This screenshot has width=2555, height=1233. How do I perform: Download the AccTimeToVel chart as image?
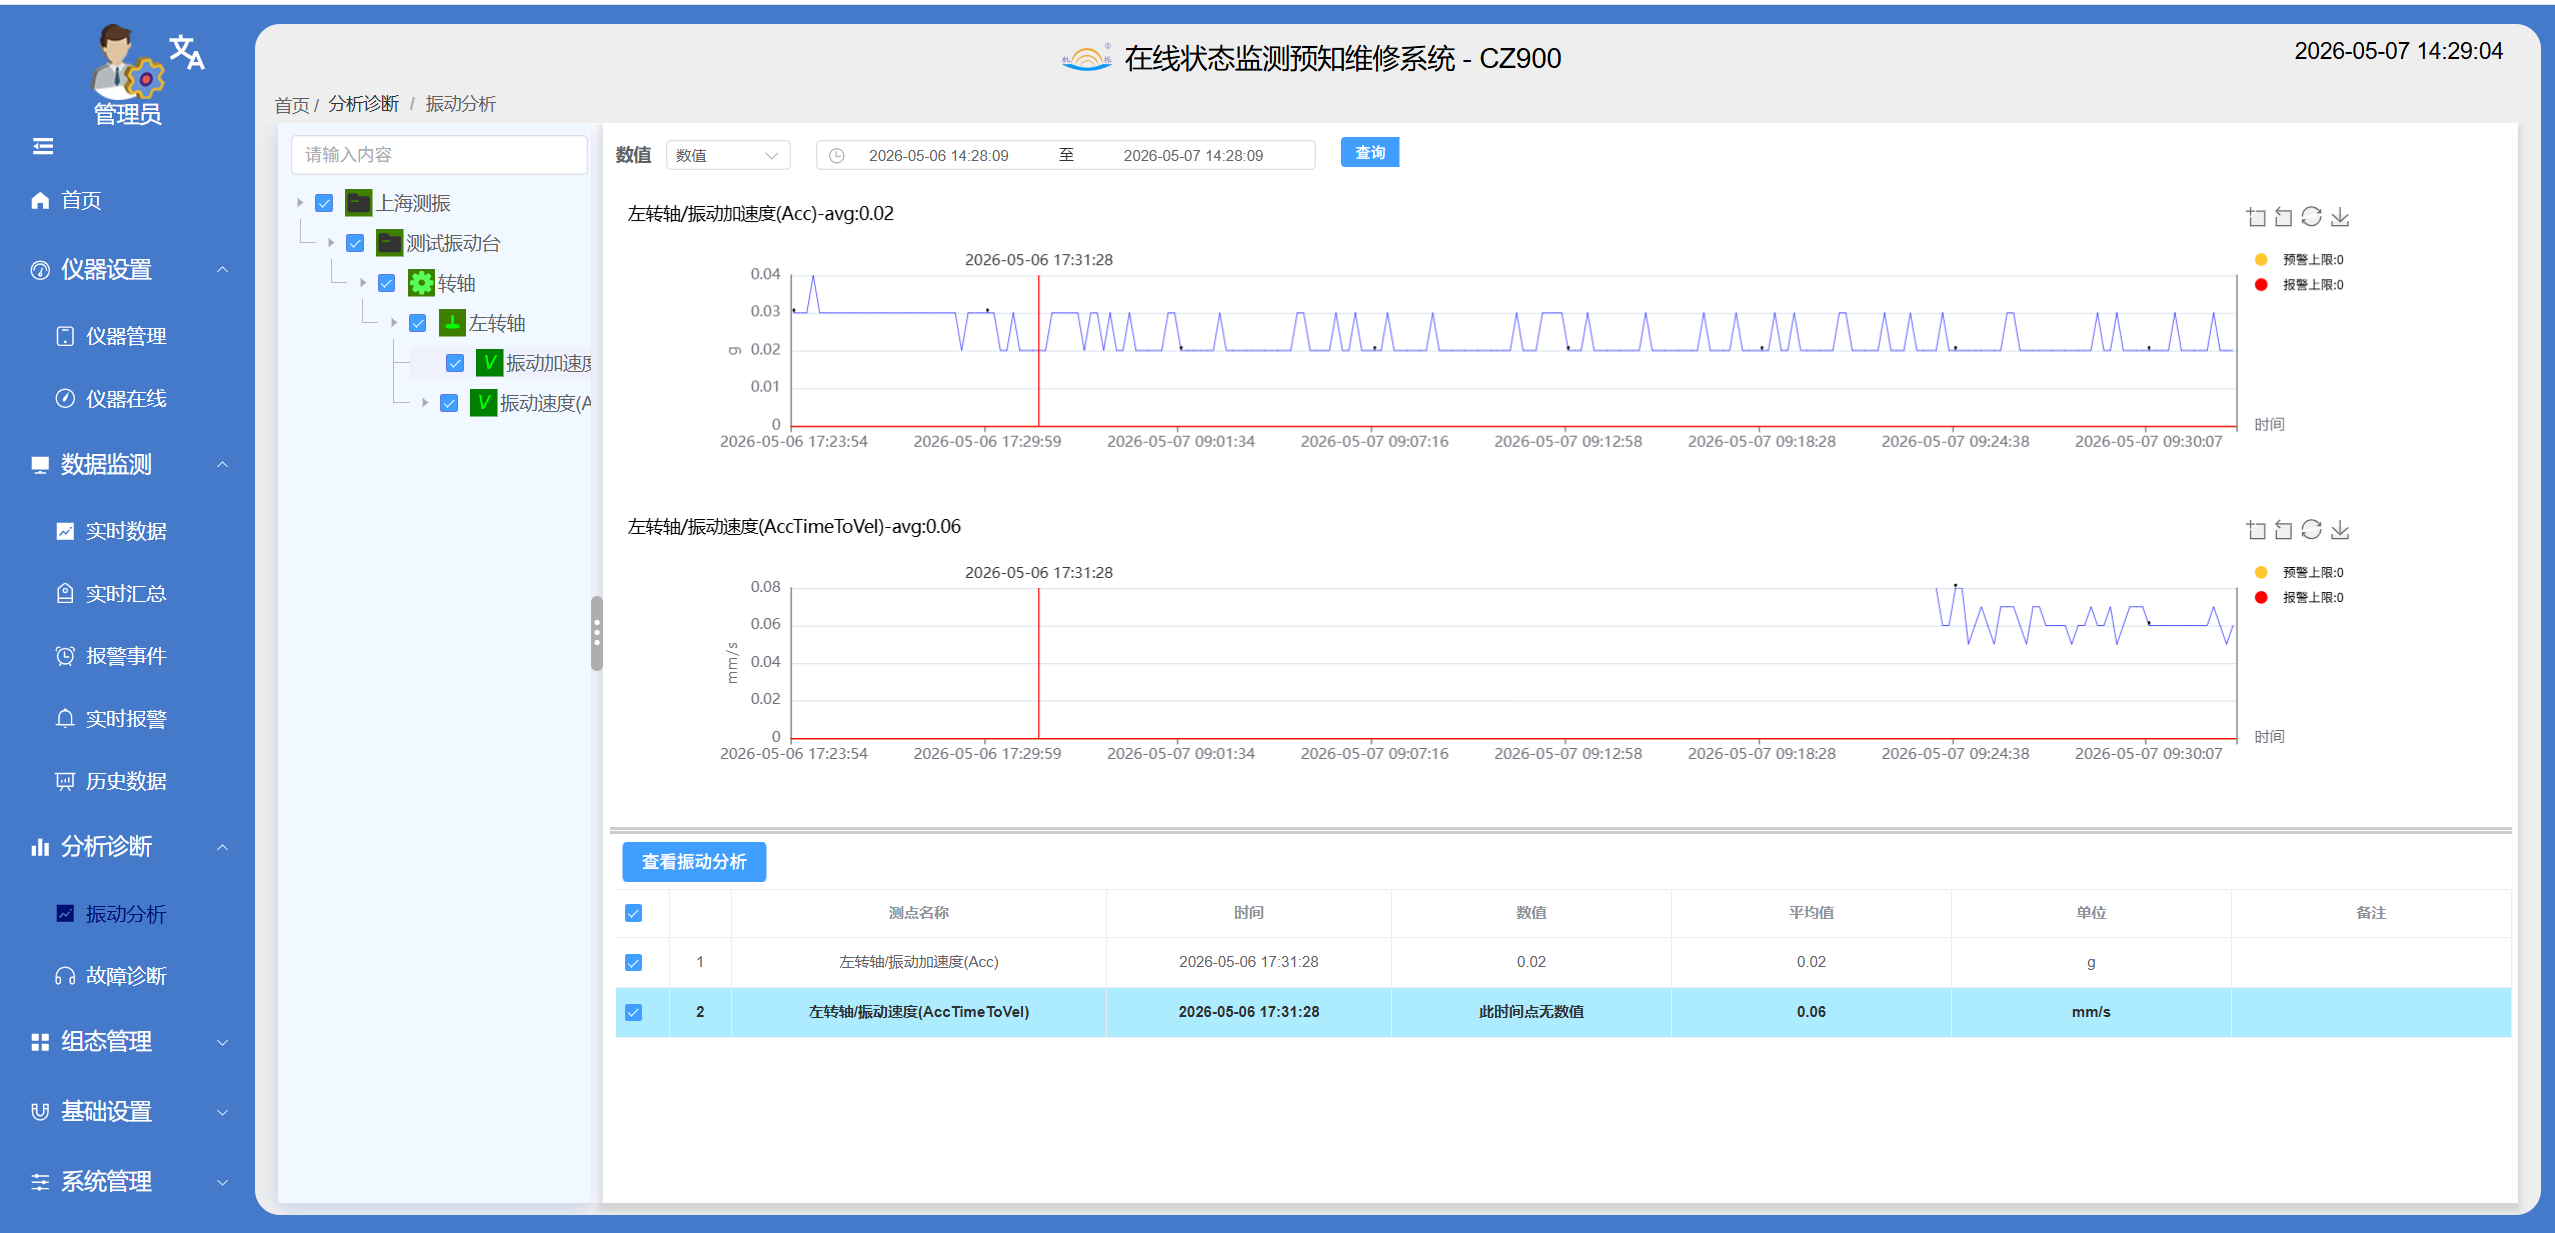click(2340, 529)
